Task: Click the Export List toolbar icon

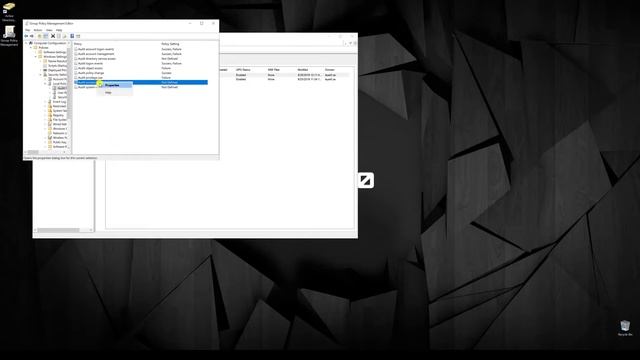Action: (64, 36)
